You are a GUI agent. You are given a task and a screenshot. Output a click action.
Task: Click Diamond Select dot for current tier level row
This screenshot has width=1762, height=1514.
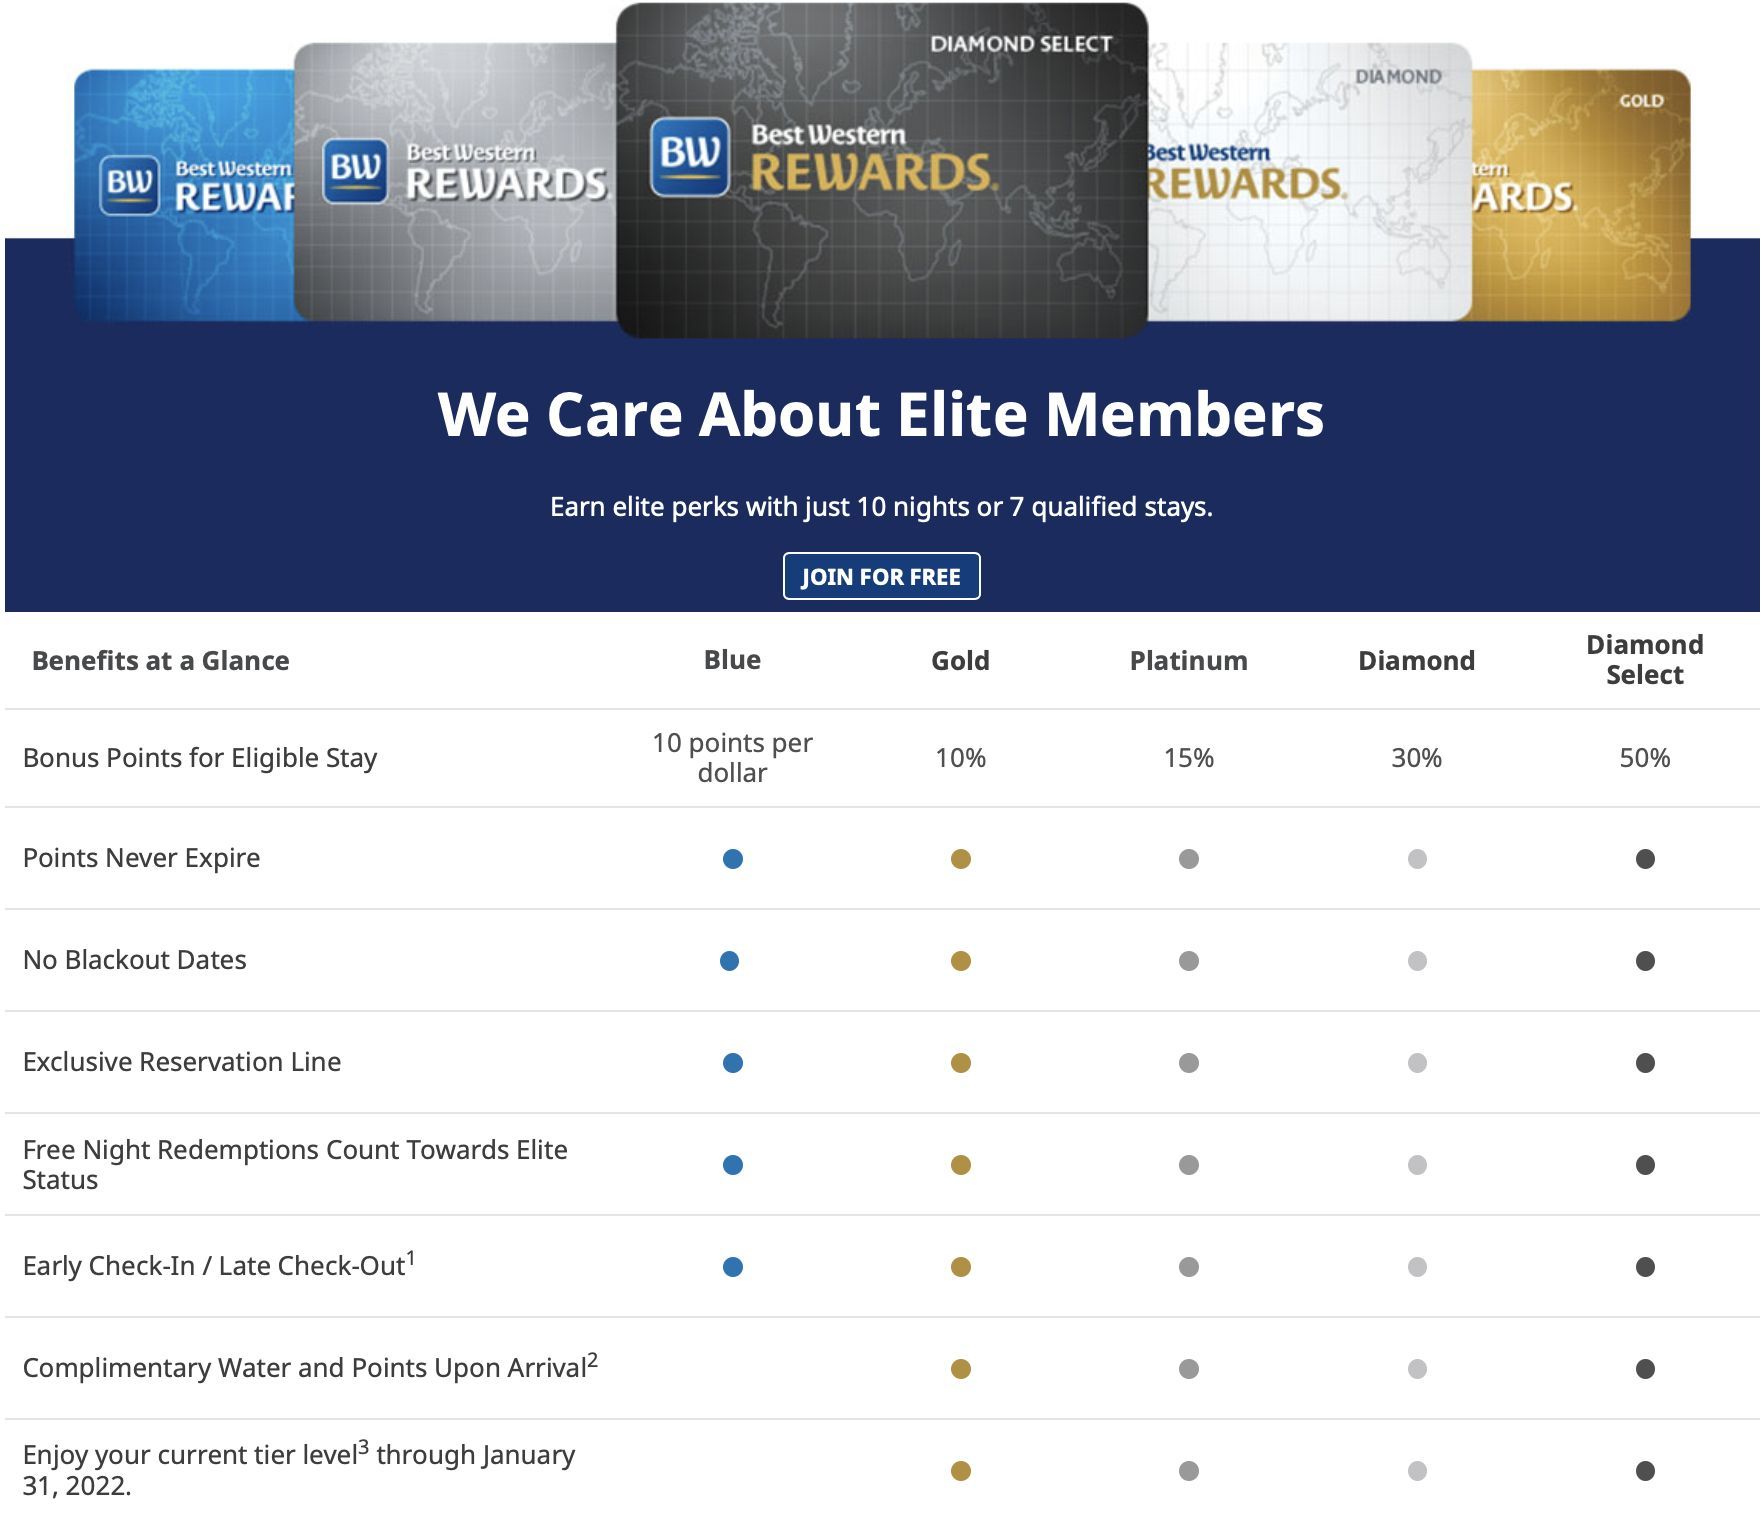pyautogui.click(x=1644, y=1471)
